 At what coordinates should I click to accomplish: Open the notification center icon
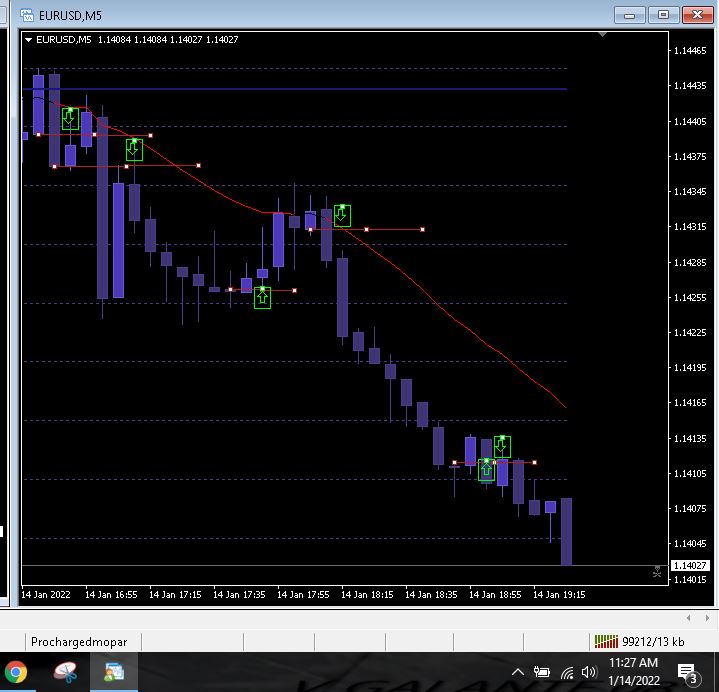[687, 673]
